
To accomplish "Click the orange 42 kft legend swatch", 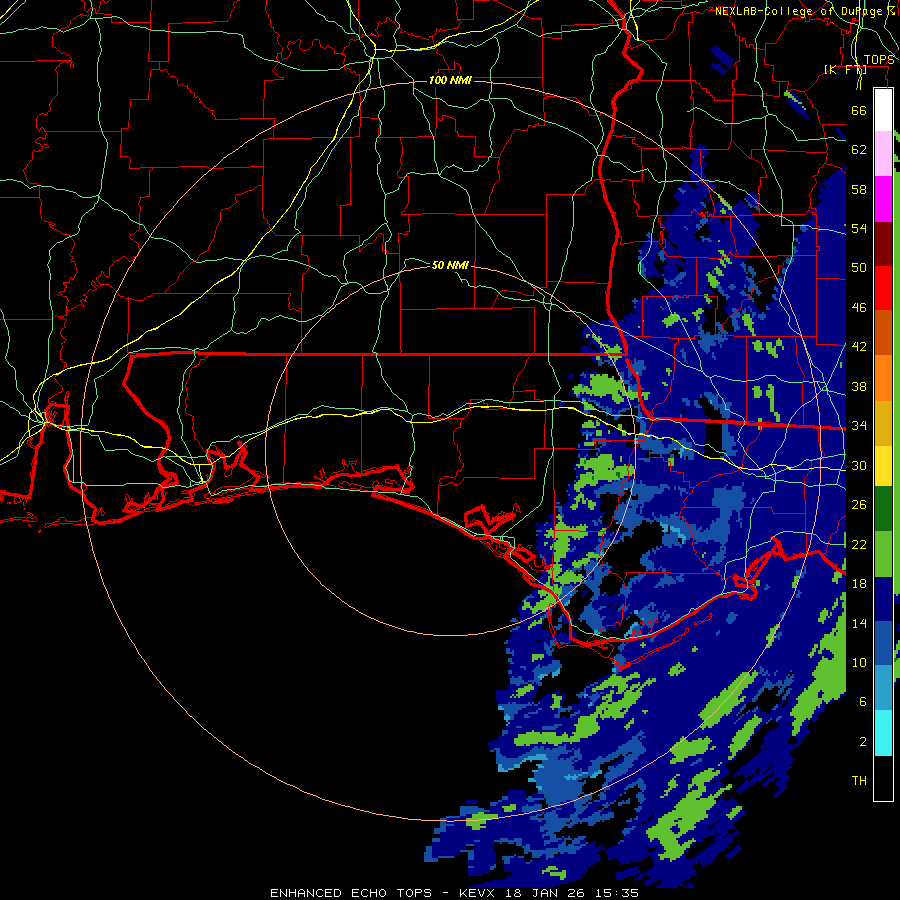I will (883, 378).
